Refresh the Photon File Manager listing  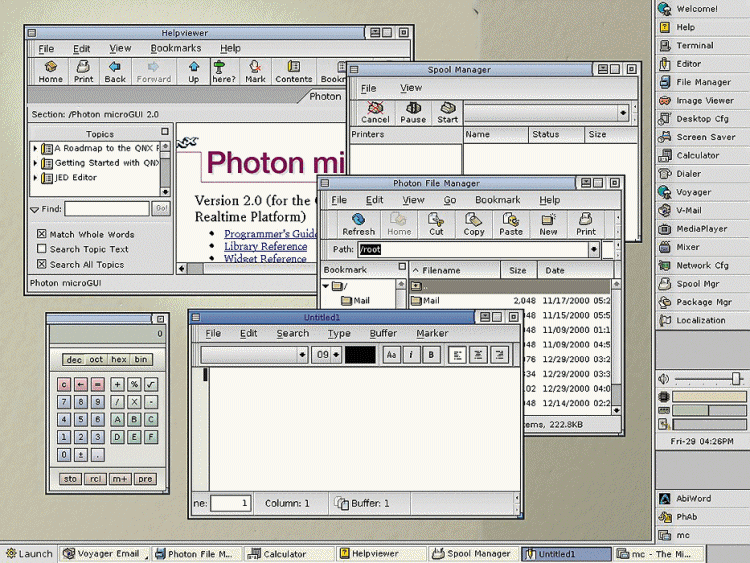click(358, 224)
